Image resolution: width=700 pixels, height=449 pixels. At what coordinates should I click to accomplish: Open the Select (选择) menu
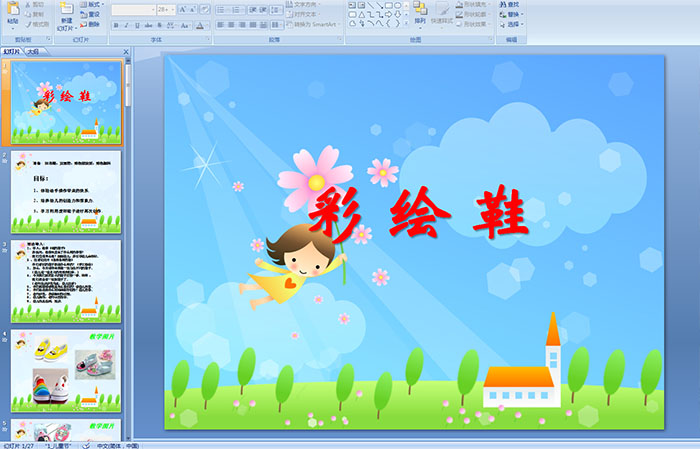[511, 24]
